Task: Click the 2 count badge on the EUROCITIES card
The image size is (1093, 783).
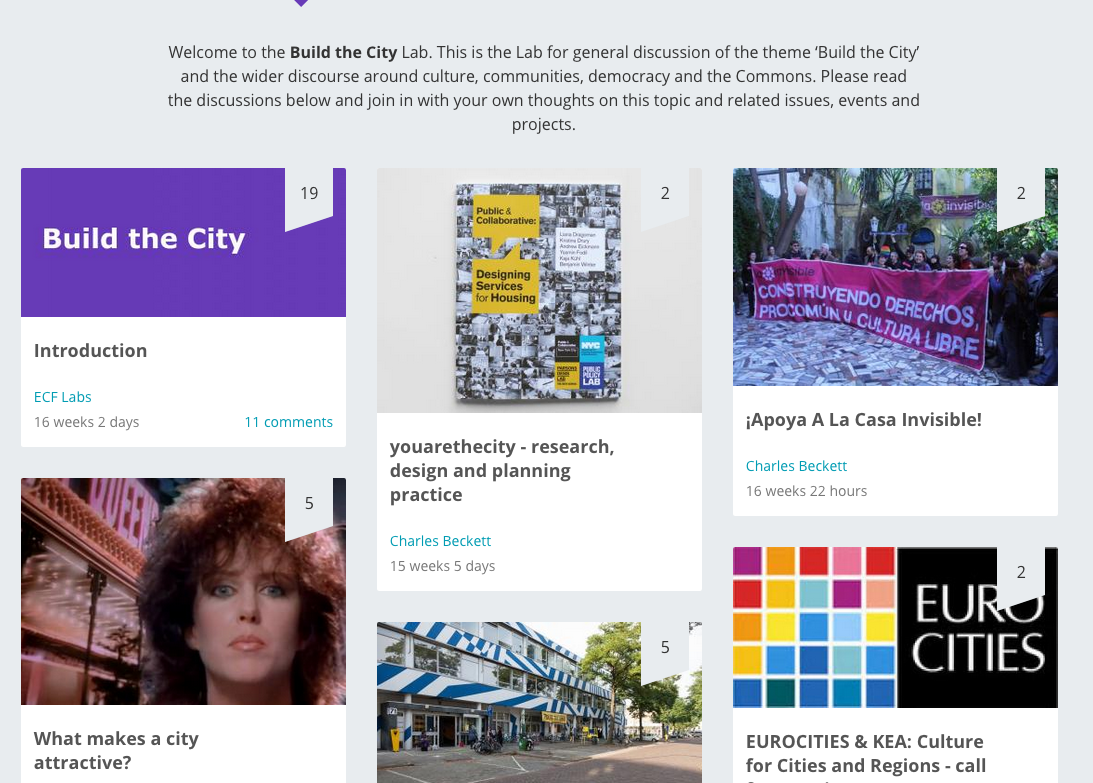Action: (1021, 573)
